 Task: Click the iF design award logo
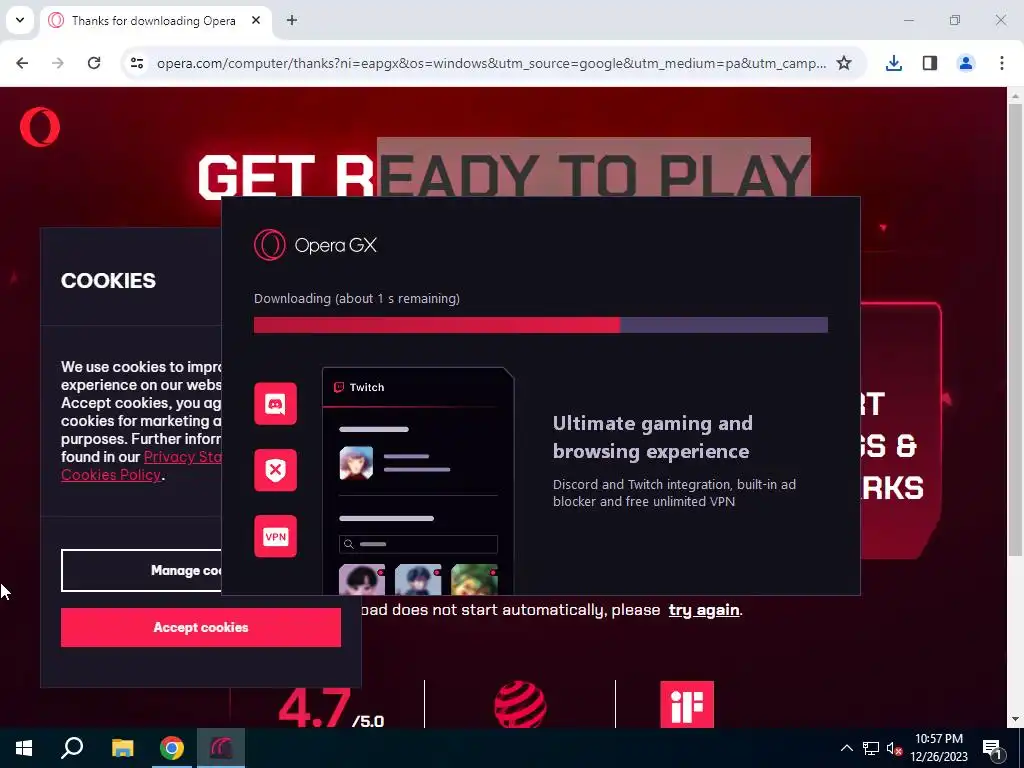click(x=687, y=704)
